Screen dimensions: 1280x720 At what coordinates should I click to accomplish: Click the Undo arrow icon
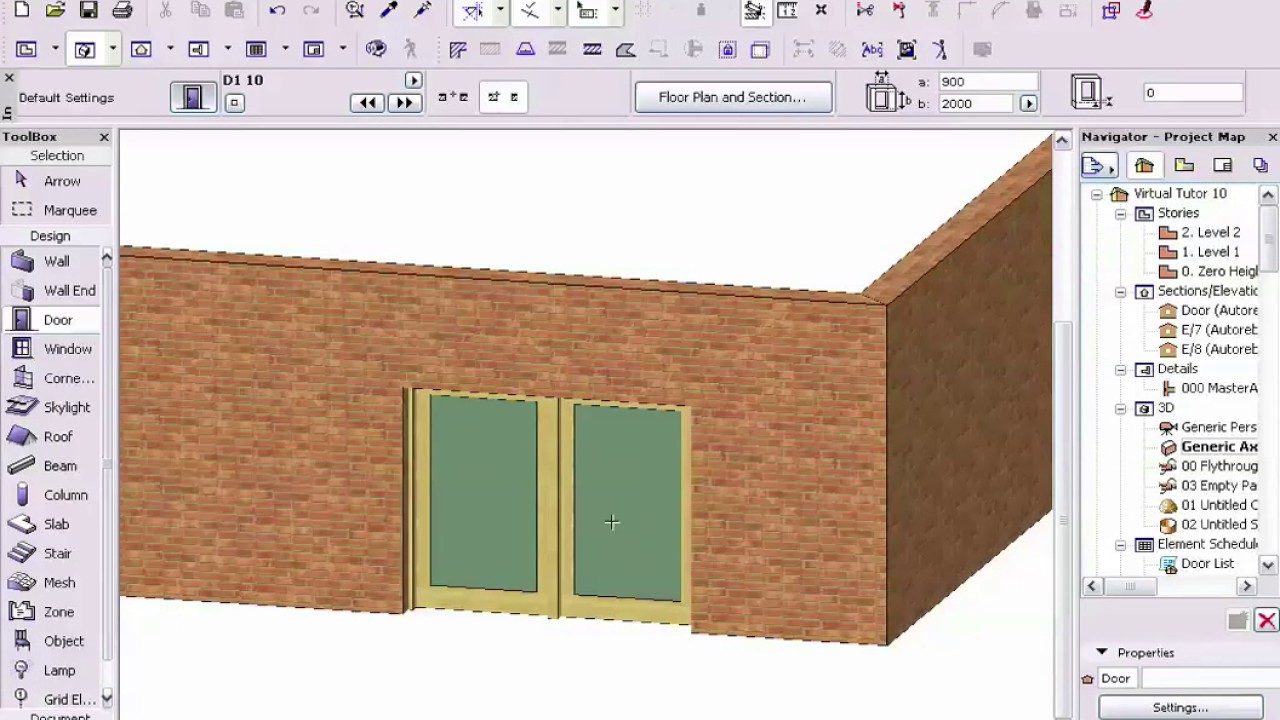click(x=277, y=11)
